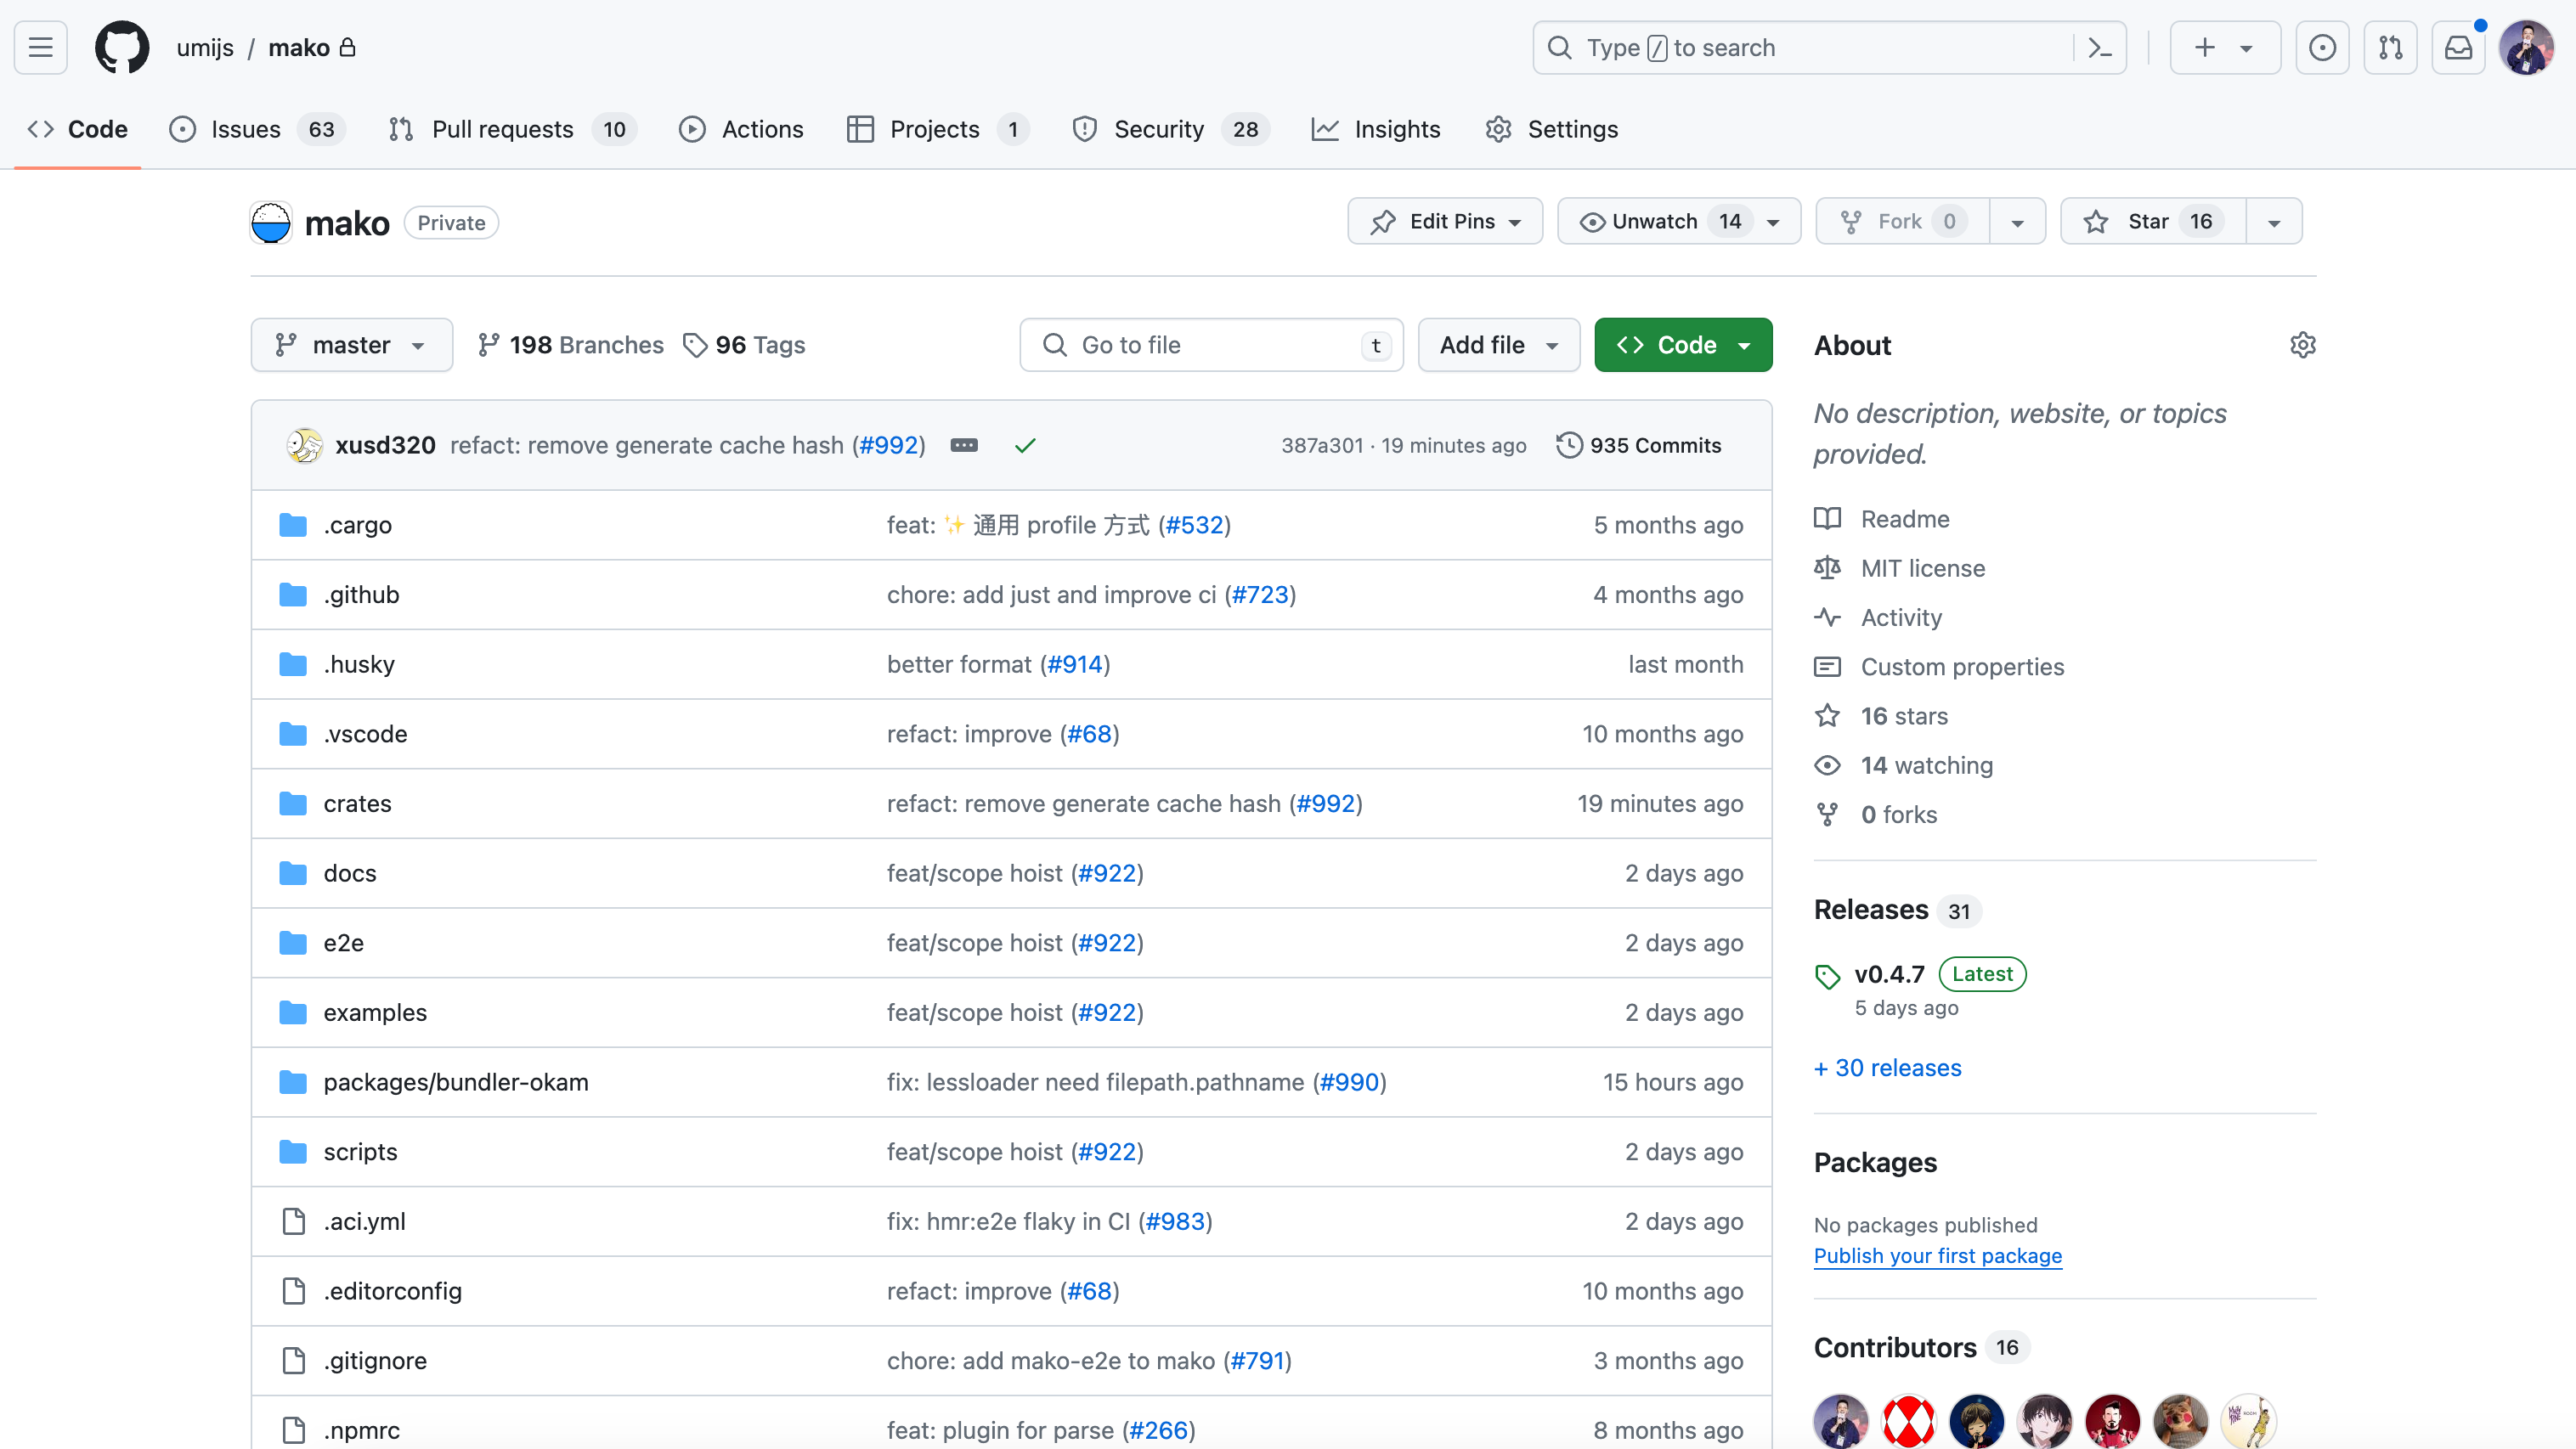The height and width of the screenshot is (1449, 2576).
Task: Open the Unwatch notifications dropdown
Action: pyautogui.click(x=1679, y=221)
